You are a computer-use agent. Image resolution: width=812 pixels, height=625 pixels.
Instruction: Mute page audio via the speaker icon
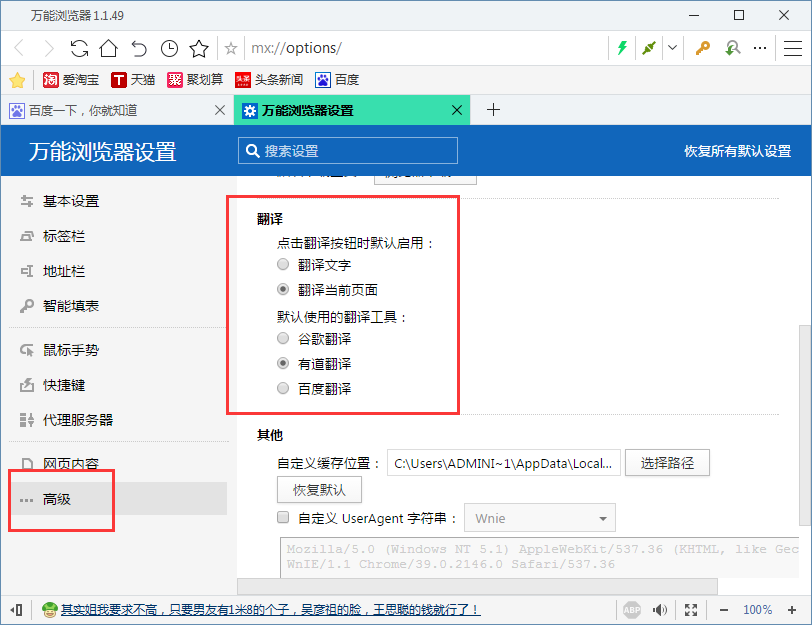tap(658, 608)
